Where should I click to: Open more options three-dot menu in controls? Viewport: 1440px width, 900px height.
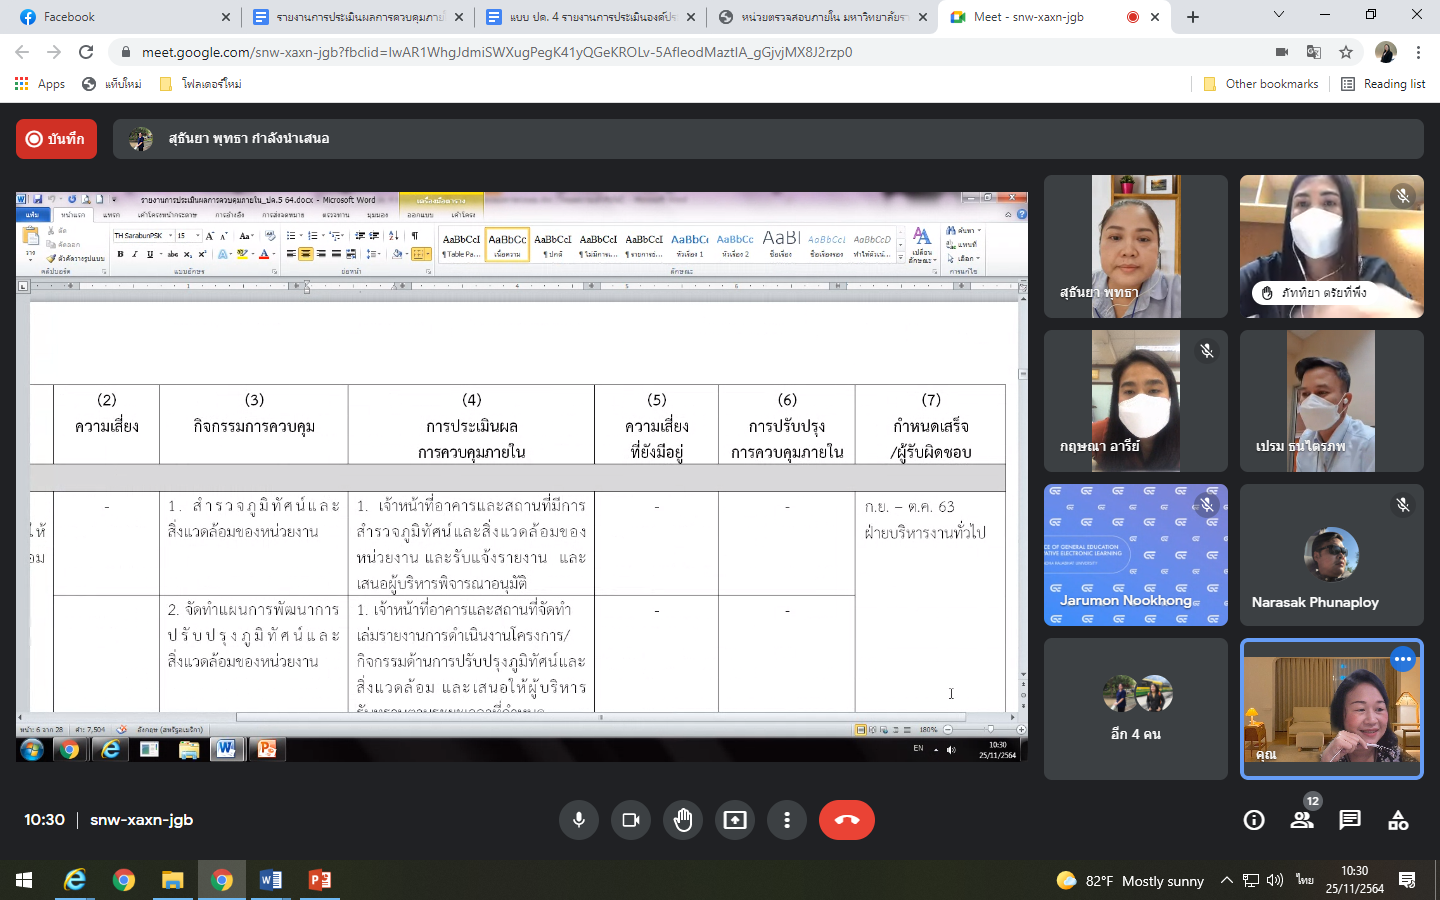pos(787,820)
